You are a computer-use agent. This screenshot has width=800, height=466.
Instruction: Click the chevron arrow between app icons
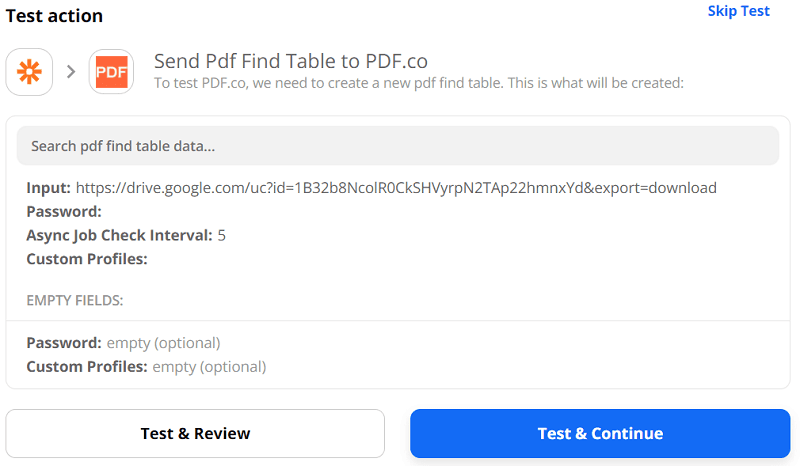[x=71, y=72]
